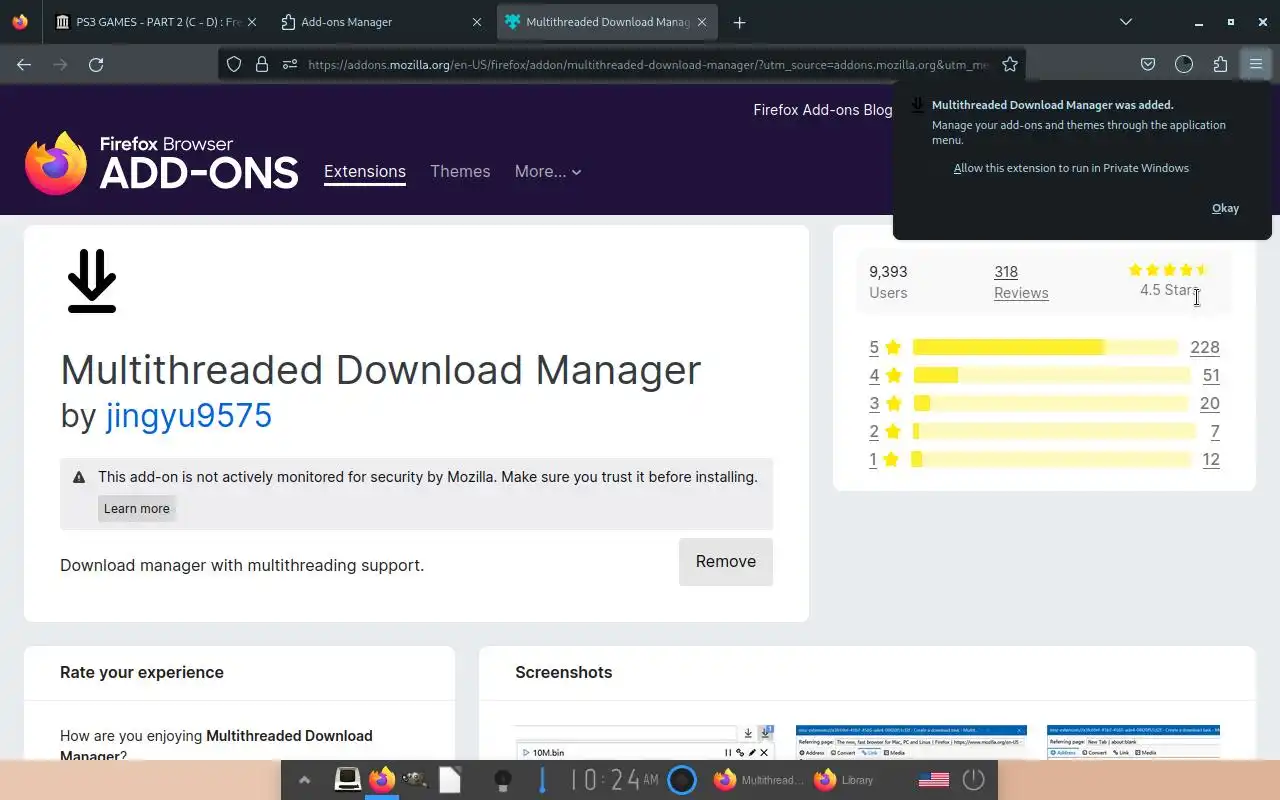The width and height of the screenshot is (1280, 800).
Task: Open the Extensions puzzle-piece icon
Action: (1220, 64)
